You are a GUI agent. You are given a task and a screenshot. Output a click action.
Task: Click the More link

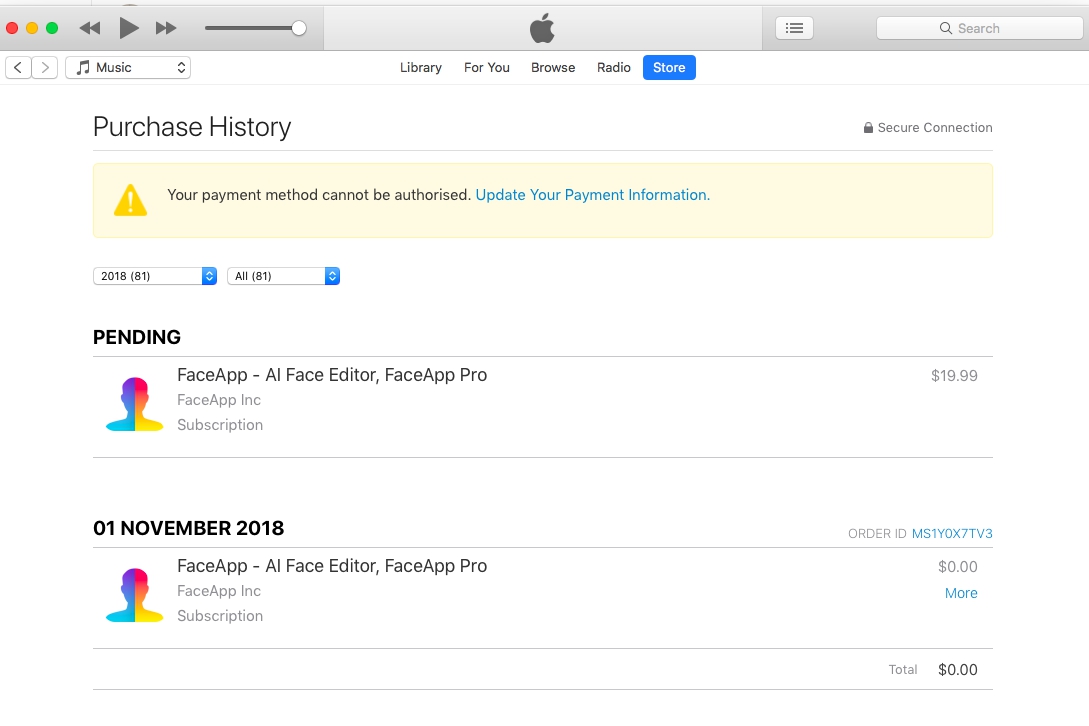pyautogui.click(x=961, y=593)
